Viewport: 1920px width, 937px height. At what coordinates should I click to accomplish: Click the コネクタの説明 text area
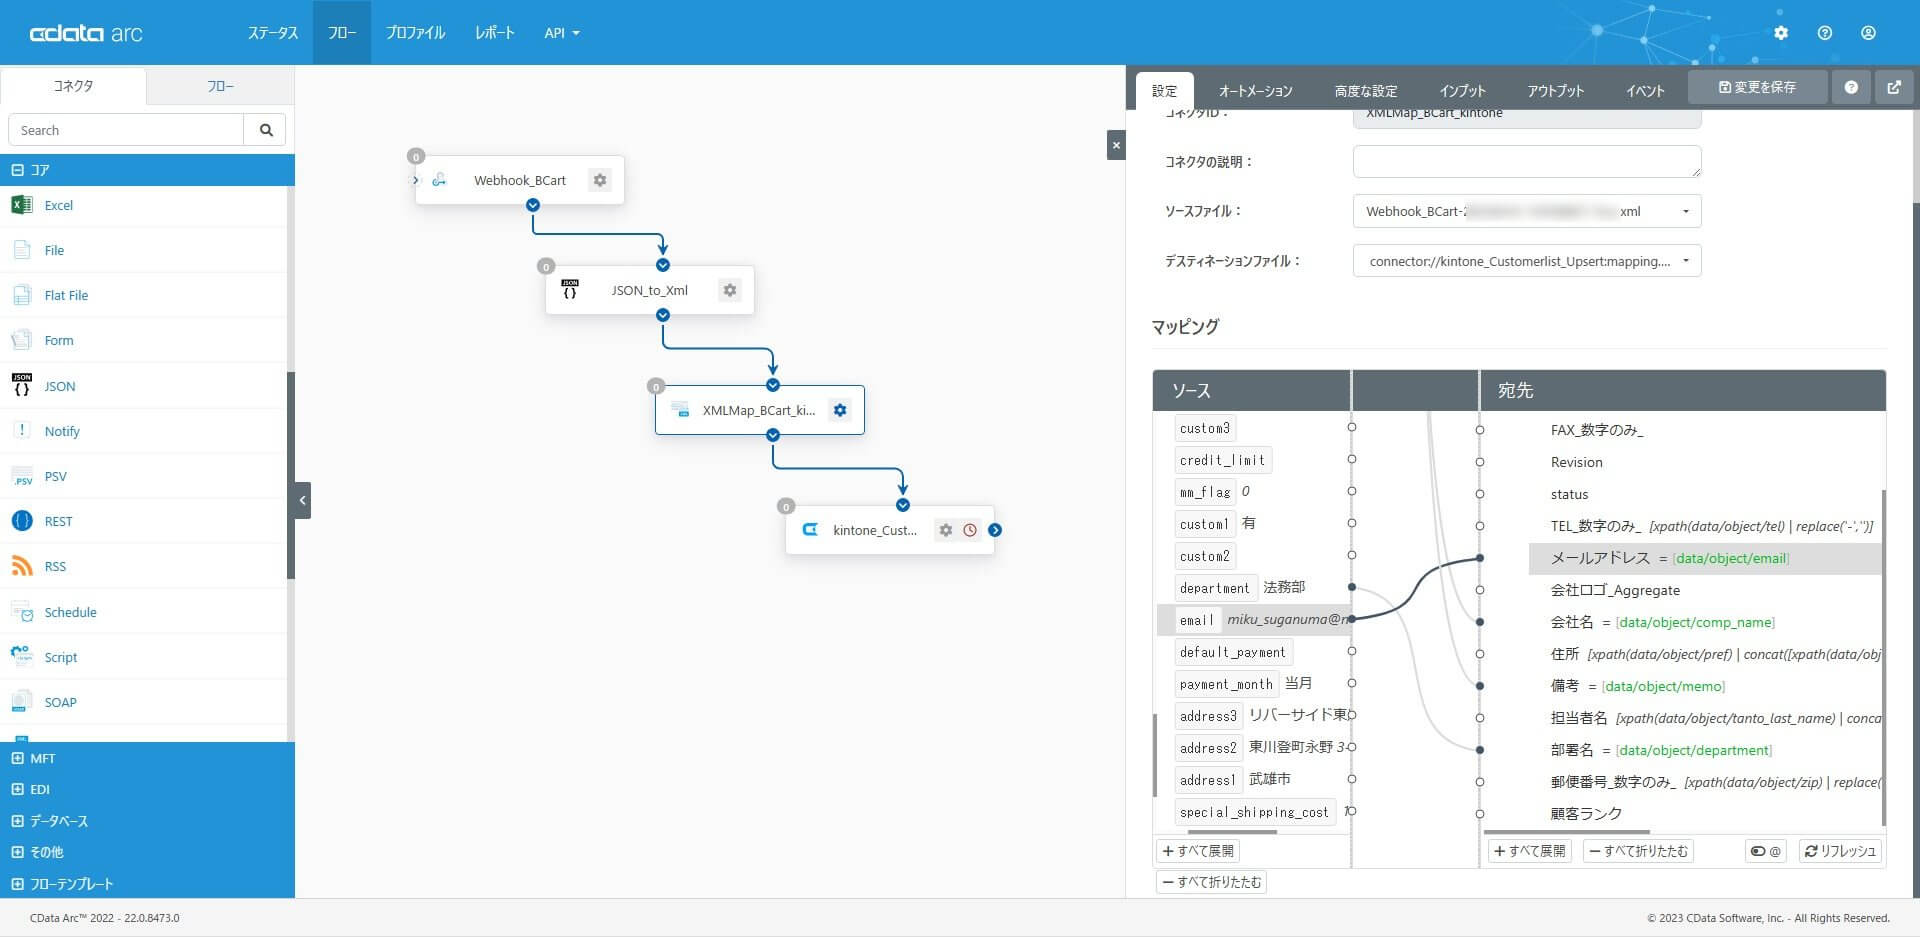click(1527, 161)
